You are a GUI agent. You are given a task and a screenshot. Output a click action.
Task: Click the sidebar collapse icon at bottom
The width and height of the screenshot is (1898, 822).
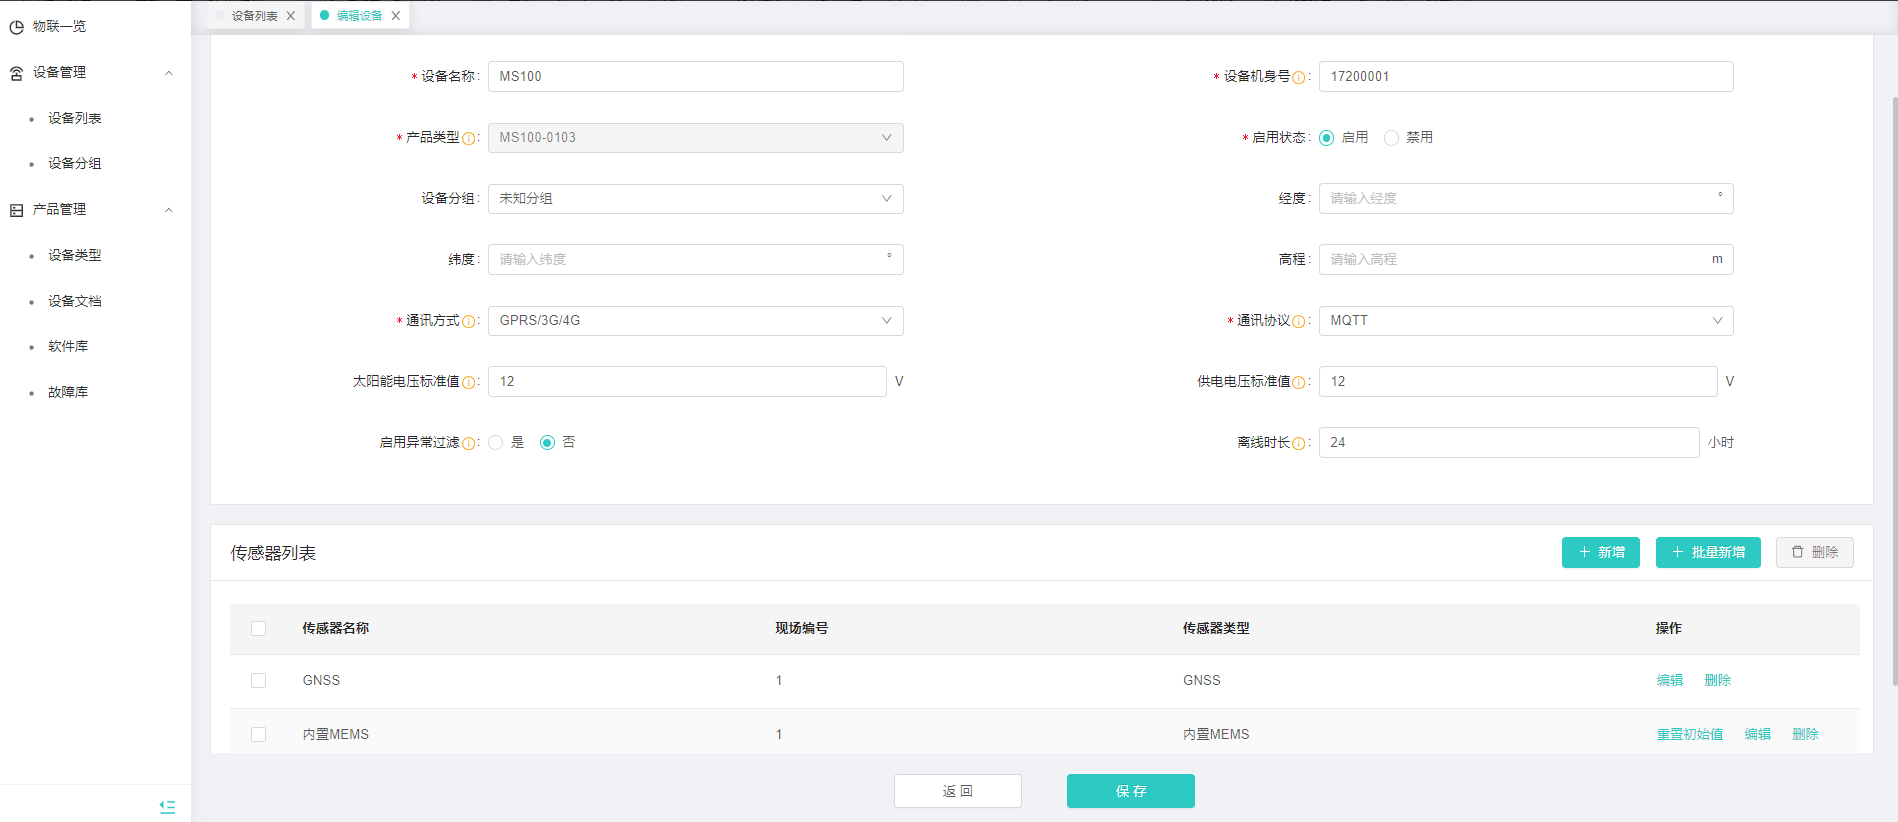click(x=167, y=806)
